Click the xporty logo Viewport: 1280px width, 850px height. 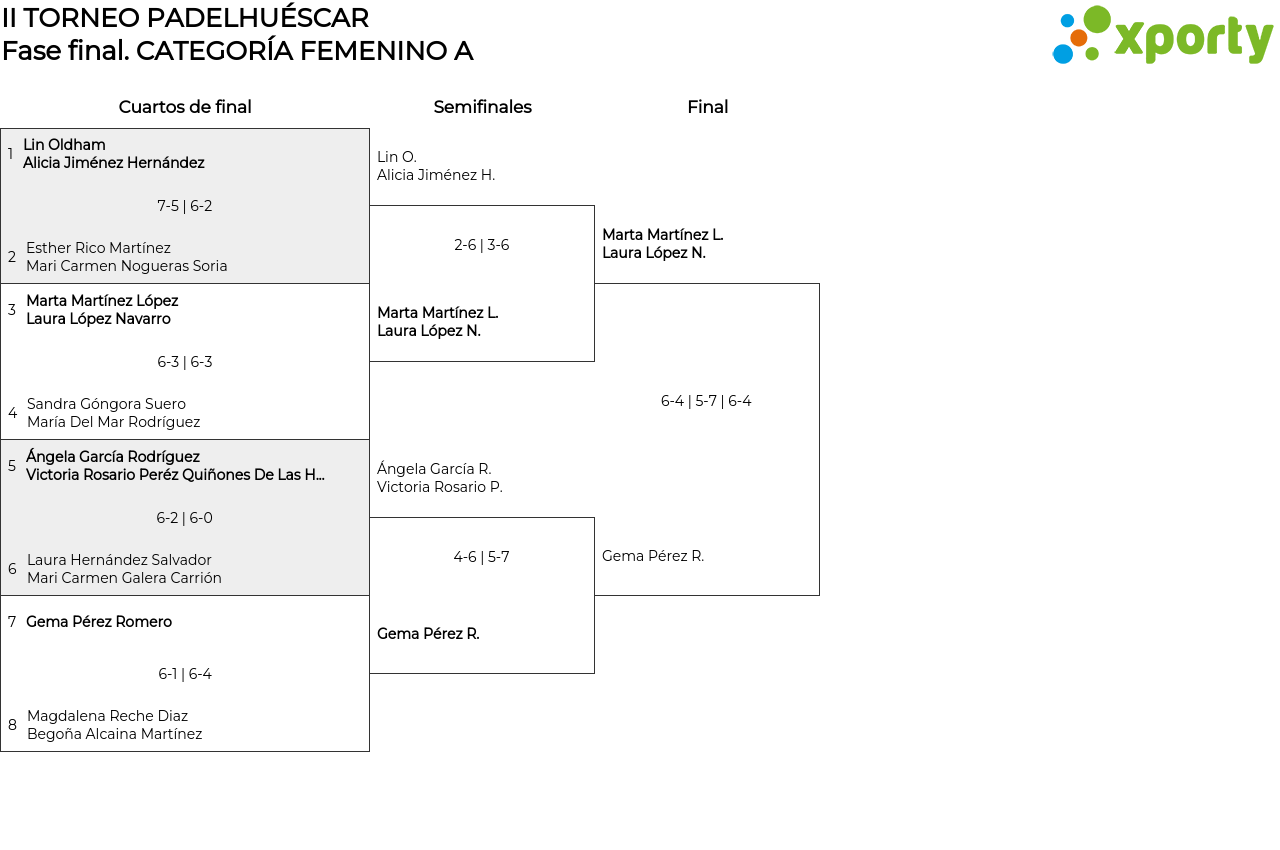(1162, 36)
